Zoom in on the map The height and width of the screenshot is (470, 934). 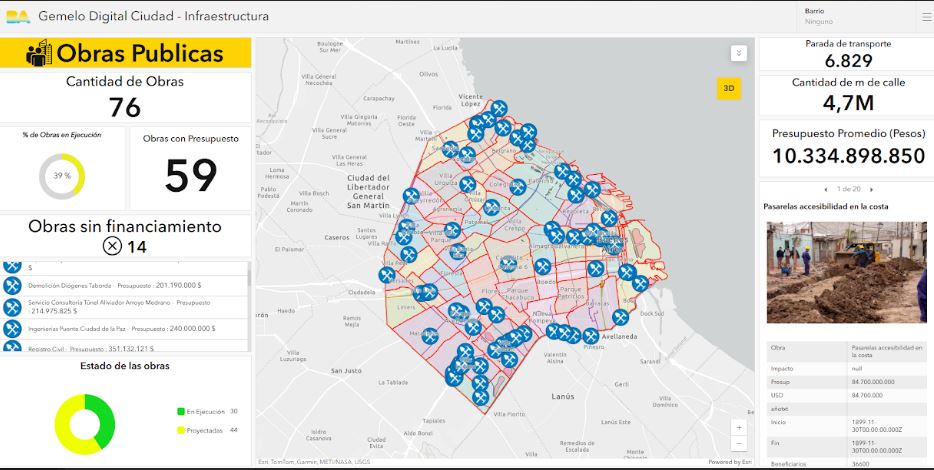739,426
